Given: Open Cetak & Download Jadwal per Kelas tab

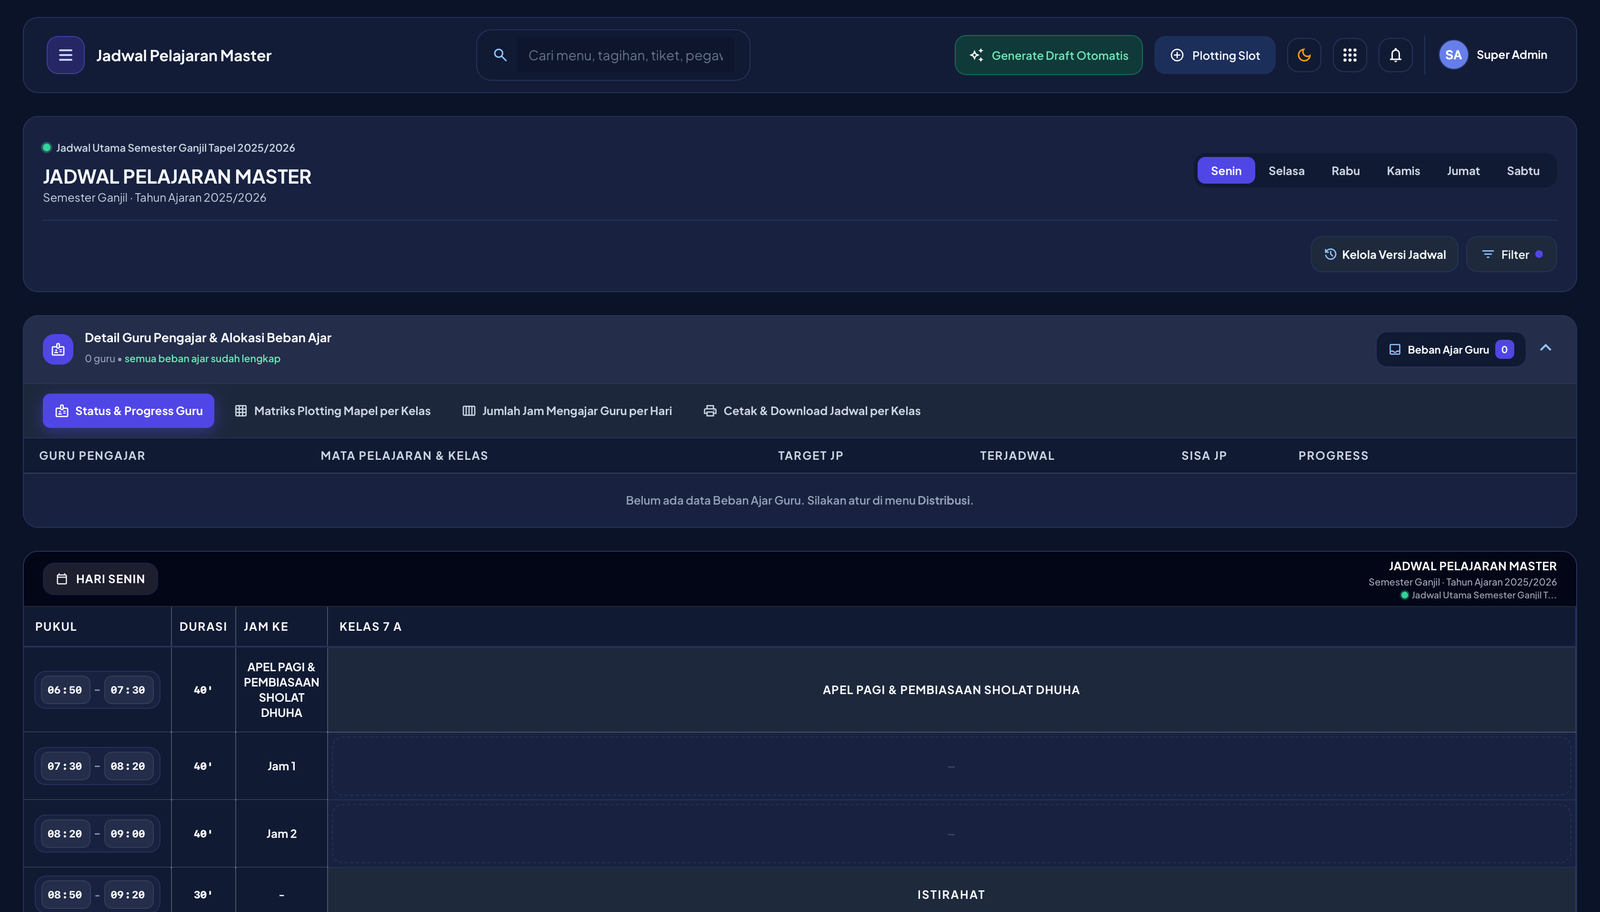Looking at the screenshot, I should pos(812,411).
